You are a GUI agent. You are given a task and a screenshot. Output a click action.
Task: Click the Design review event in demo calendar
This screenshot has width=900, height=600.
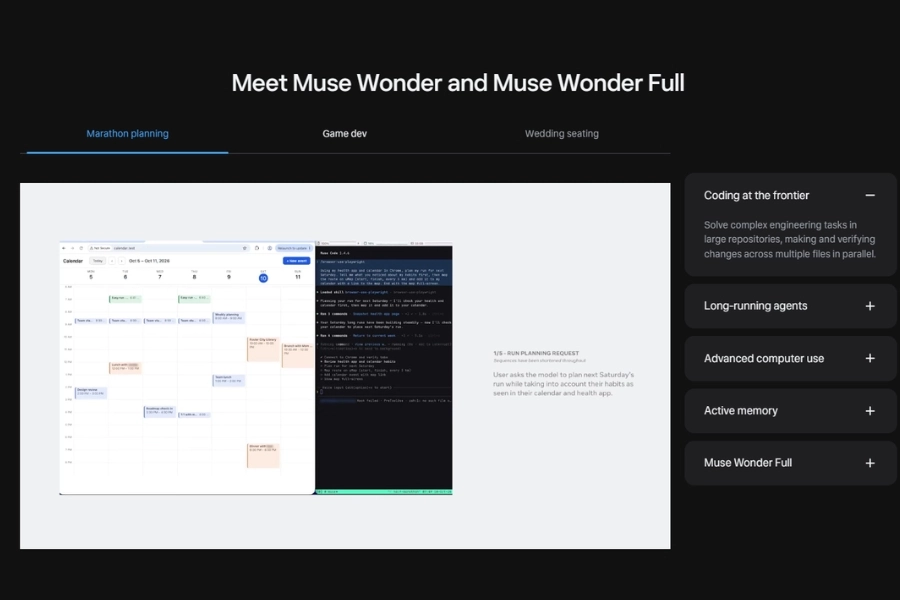tap(91, 393)
